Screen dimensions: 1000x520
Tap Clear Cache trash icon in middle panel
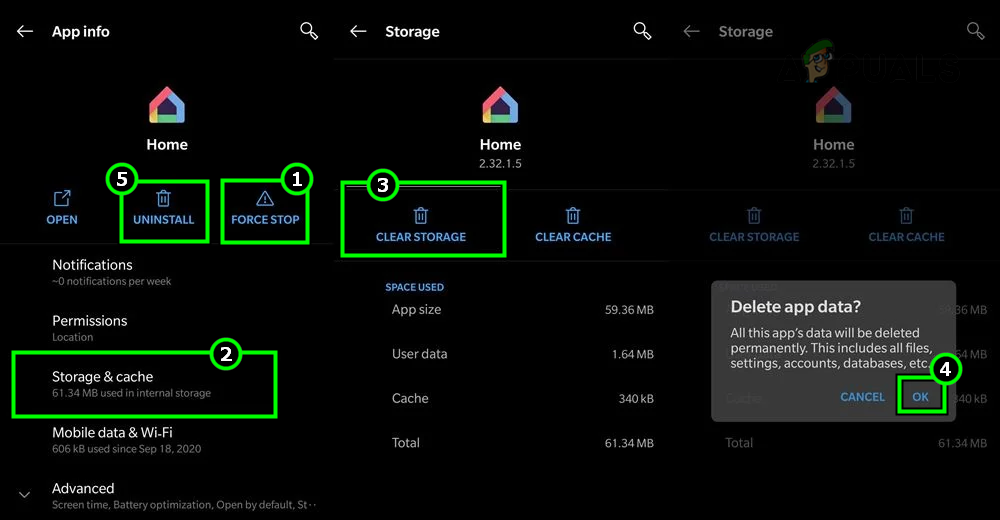tap(573, 215)
